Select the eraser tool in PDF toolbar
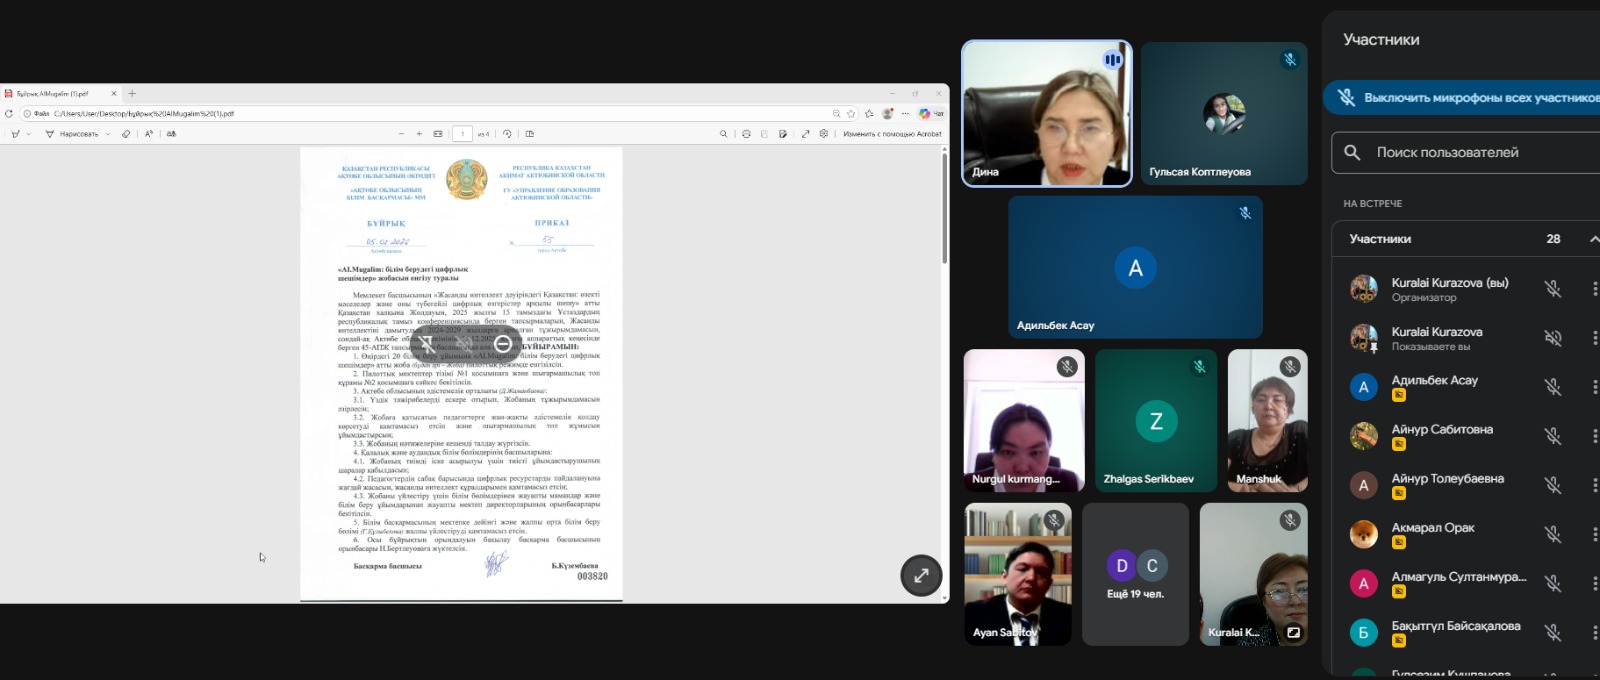This screenshot has width=1600, height=680. pos(126,134)
